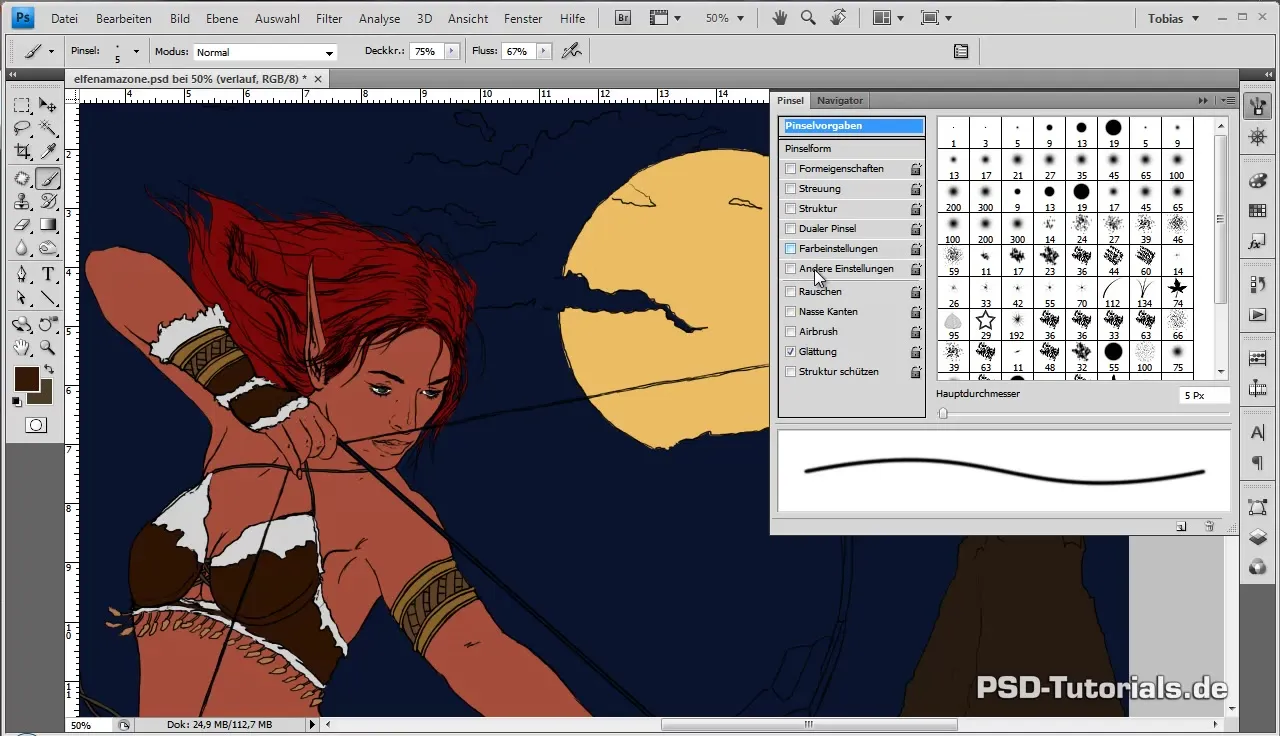This screenshot has height=736, width=1280.
Task: Click the Hauptdurchmesser slider handle
Action: [x=943, y=414]
